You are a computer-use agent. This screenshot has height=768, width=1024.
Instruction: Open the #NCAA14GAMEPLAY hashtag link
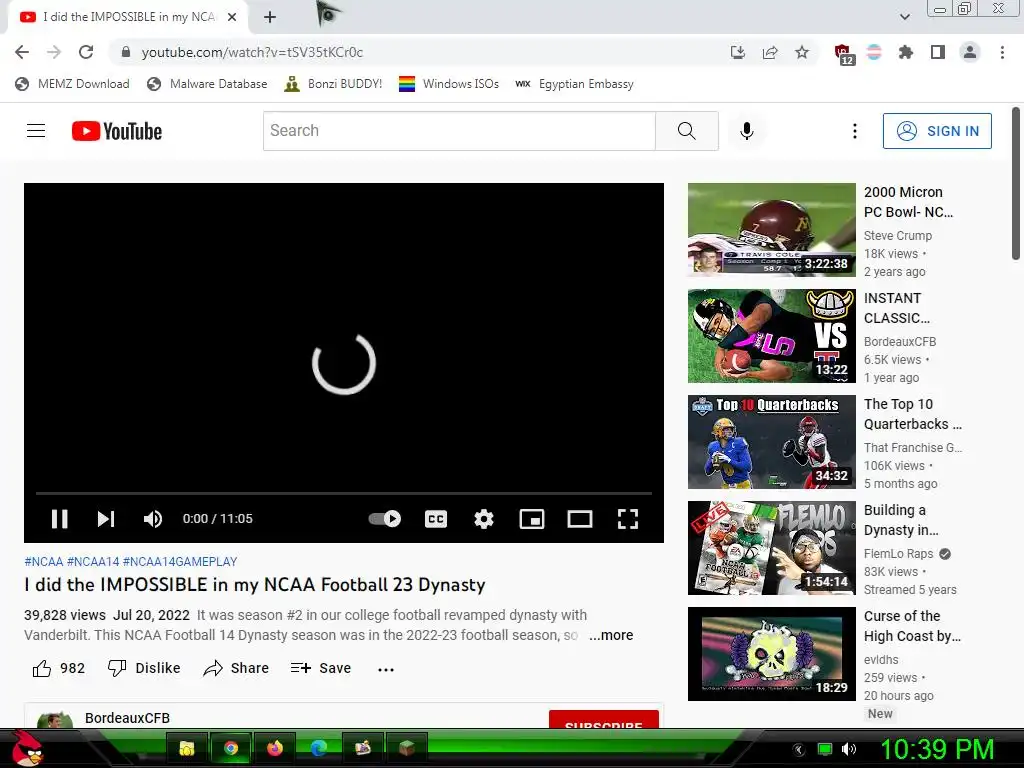(180, 562)
